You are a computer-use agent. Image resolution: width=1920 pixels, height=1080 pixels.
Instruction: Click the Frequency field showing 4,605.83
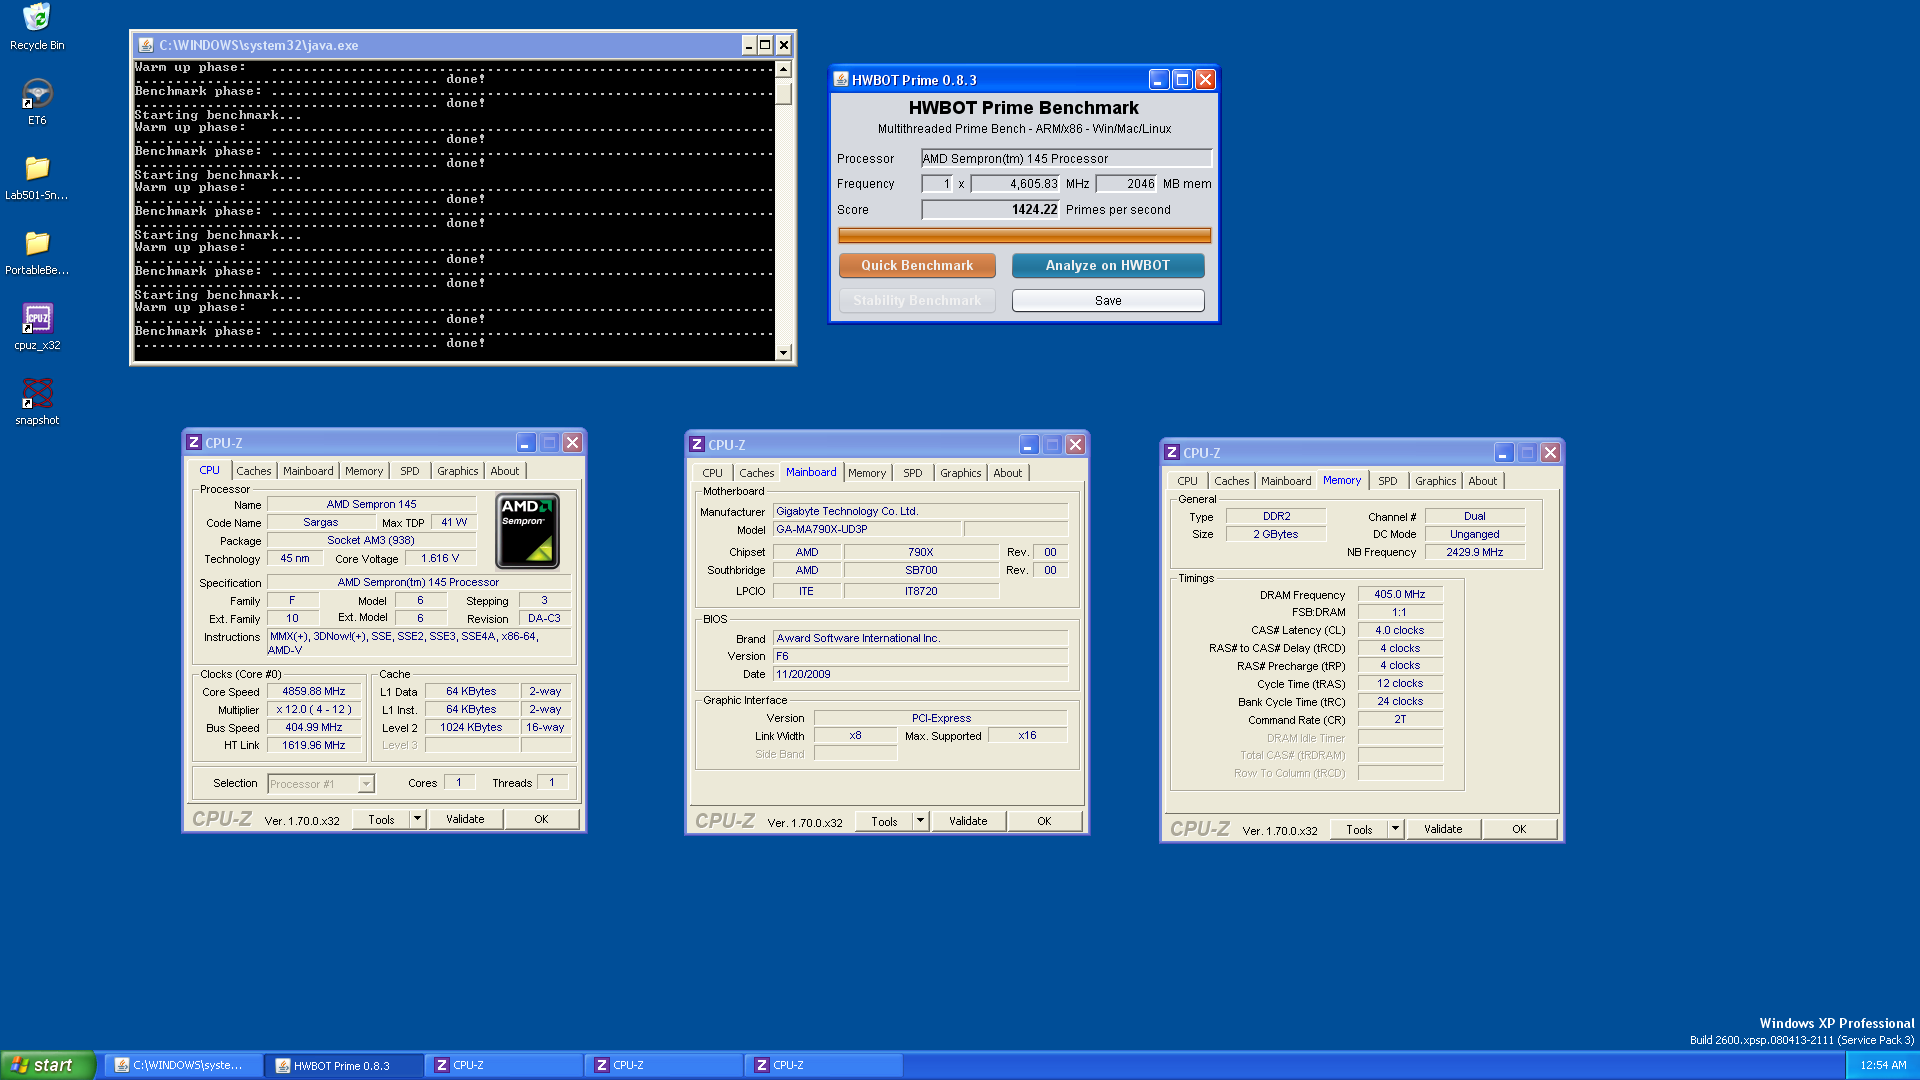(x=1015, y=184)
